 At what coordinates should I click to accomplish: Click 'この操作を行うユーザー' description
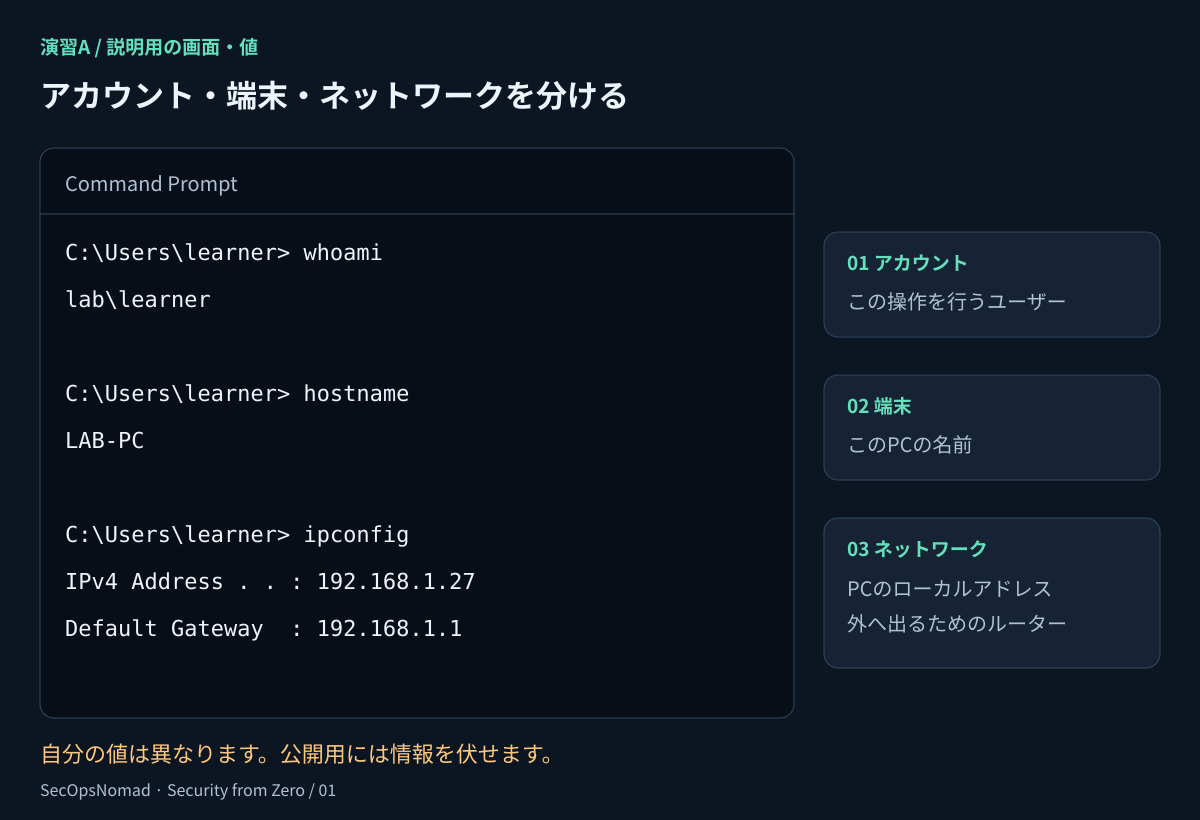click(x=957, y=301)
